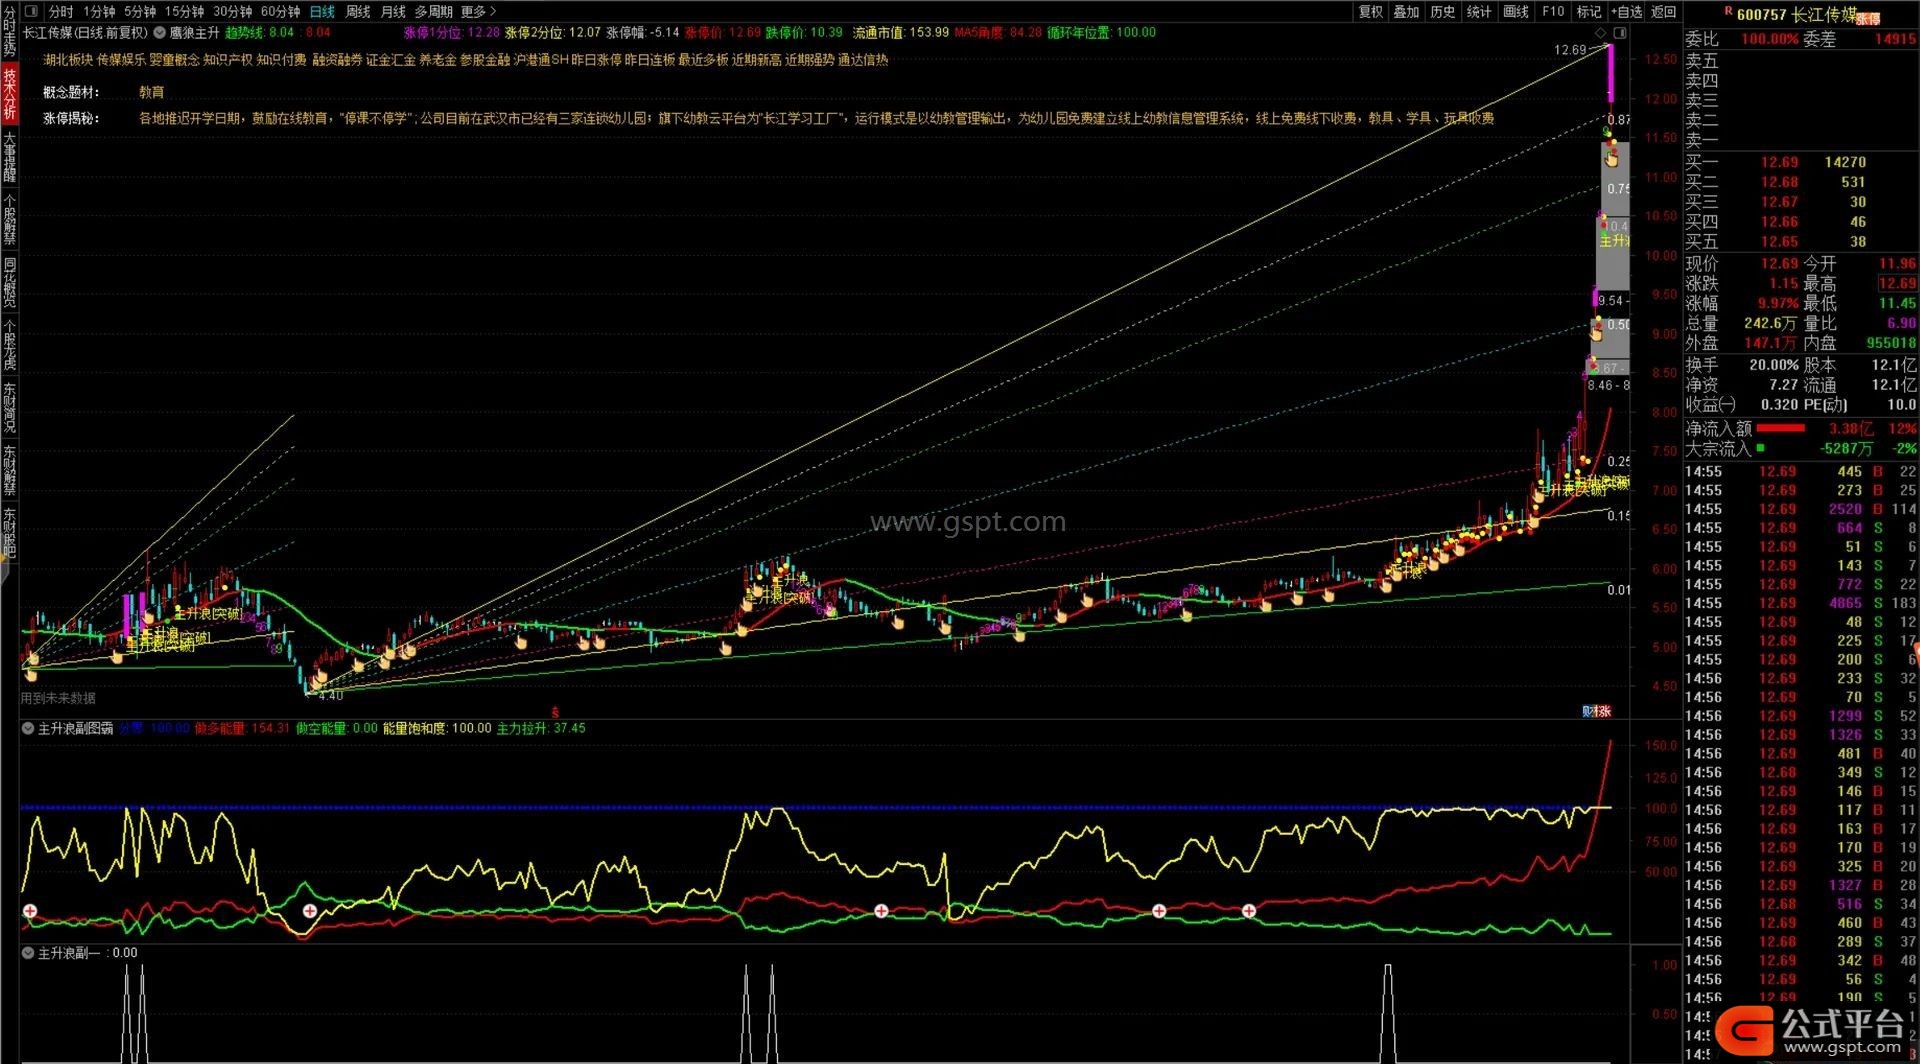Click the 参股金融 tag
The image size is (1920, 1064).
click(484, 60)
